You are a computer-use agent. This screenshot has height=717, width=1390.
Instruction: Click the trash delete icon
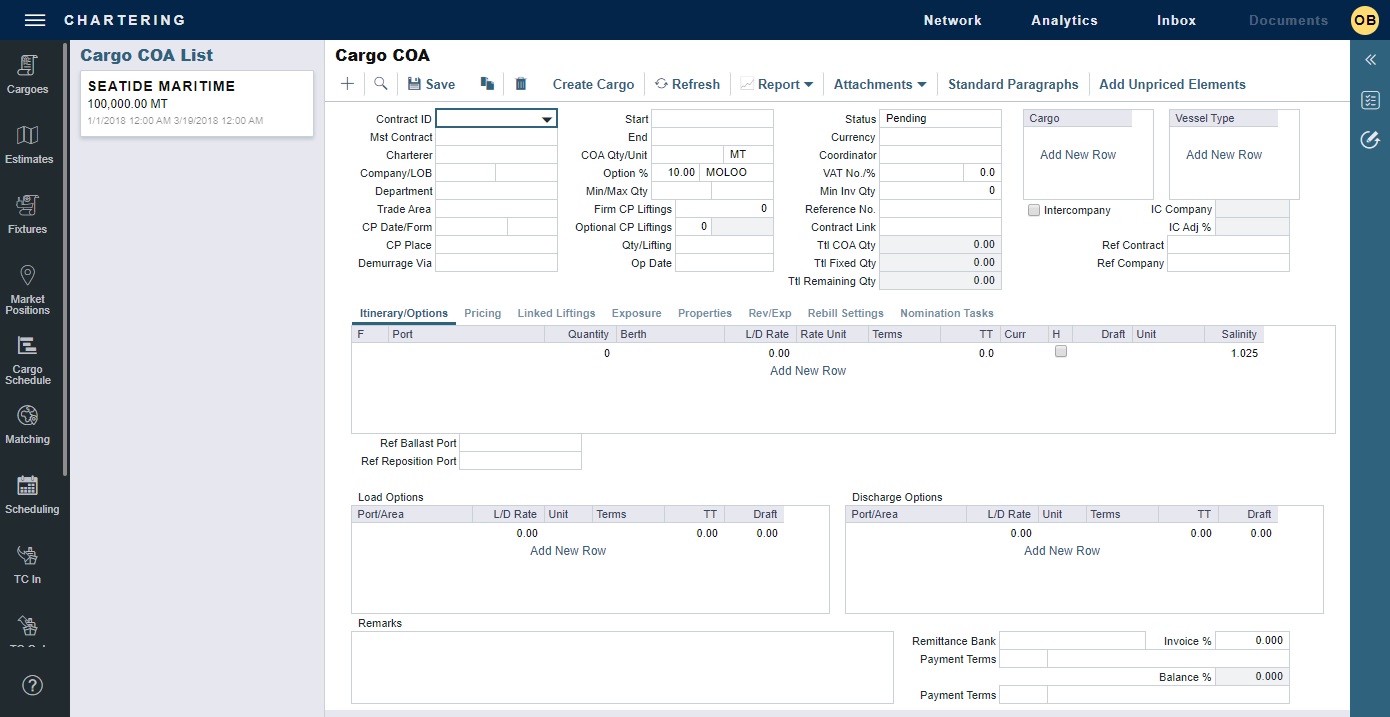pos(521,84)
